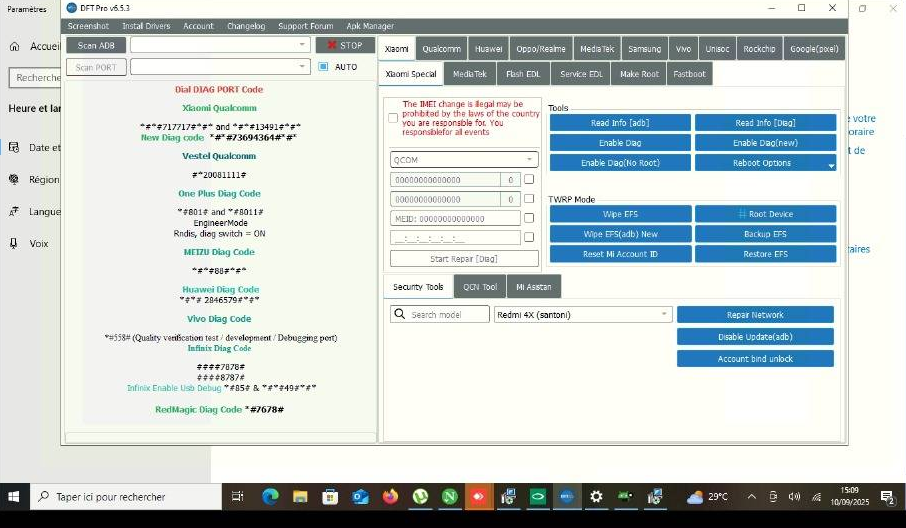Click Reset Mi Account ID button
The width and height of the screenshot is (906, 528).
point(620,254)
